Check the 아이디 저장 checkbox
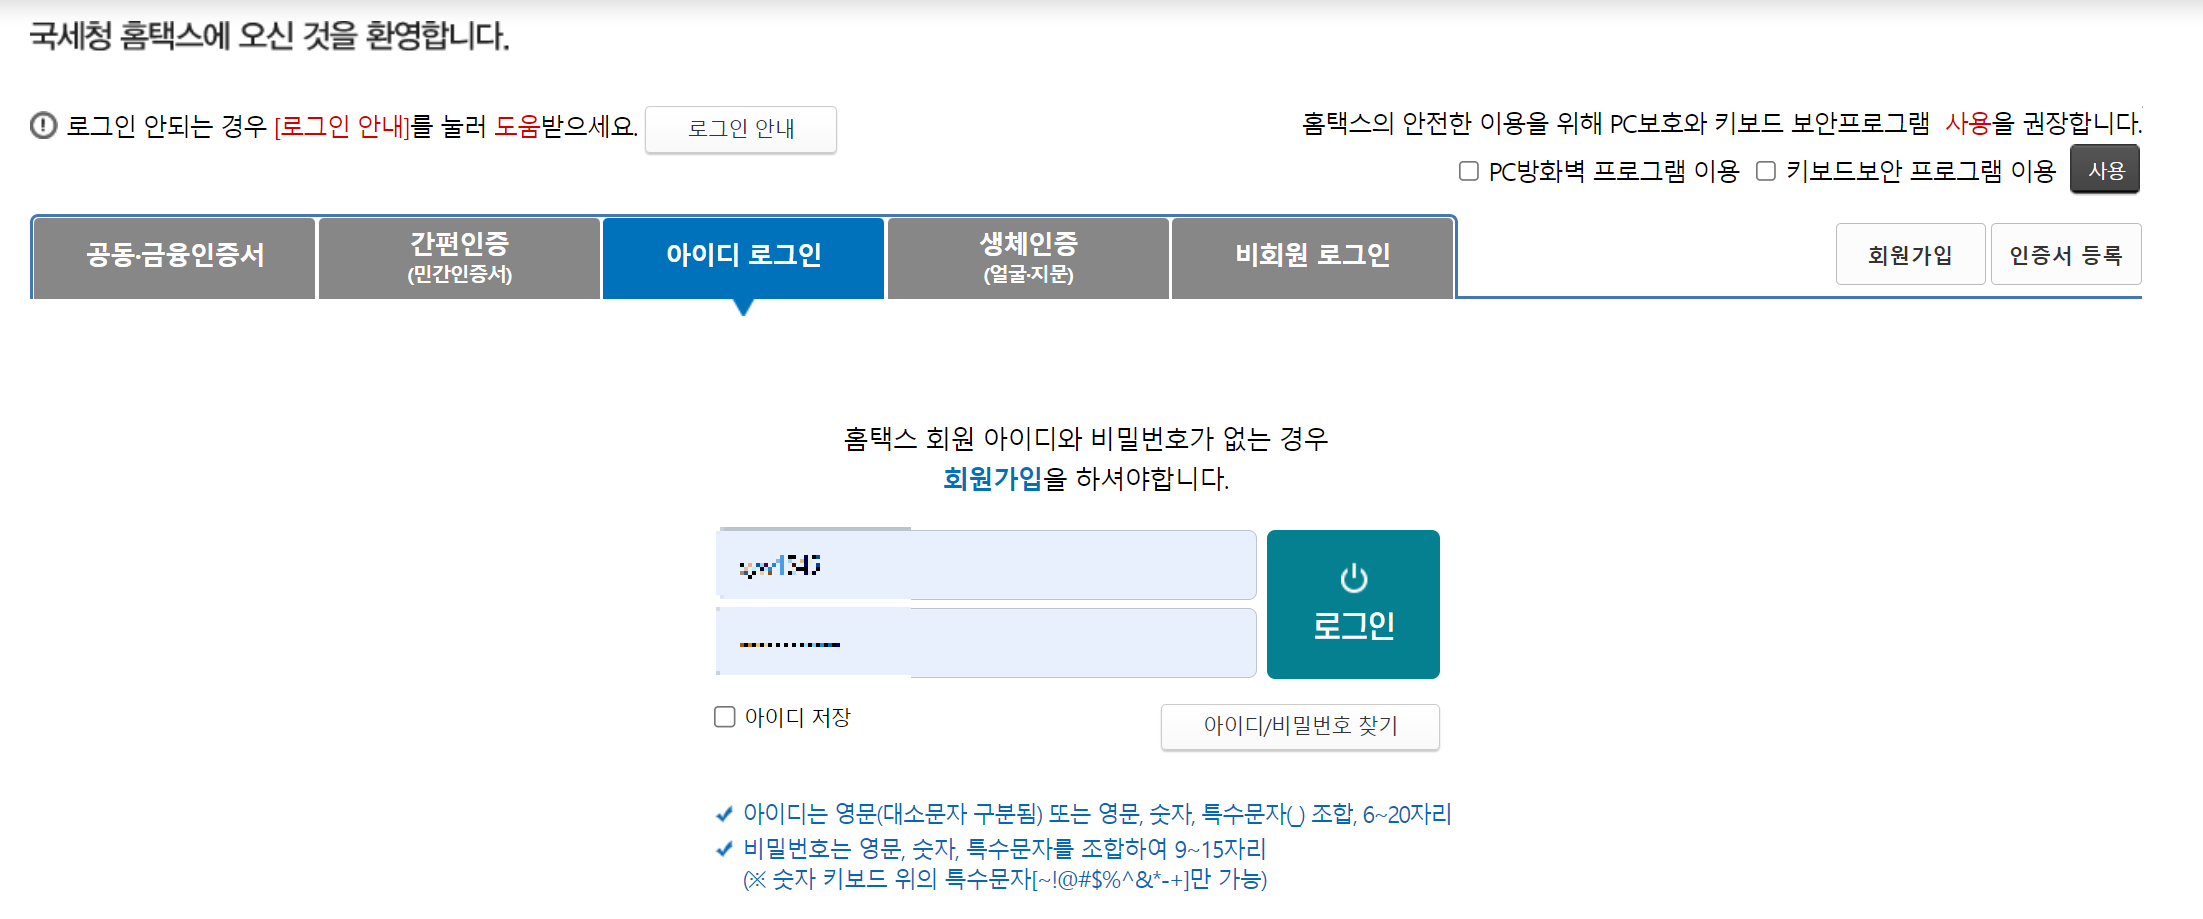The image size is (2203, 919). tap(725, 717)
